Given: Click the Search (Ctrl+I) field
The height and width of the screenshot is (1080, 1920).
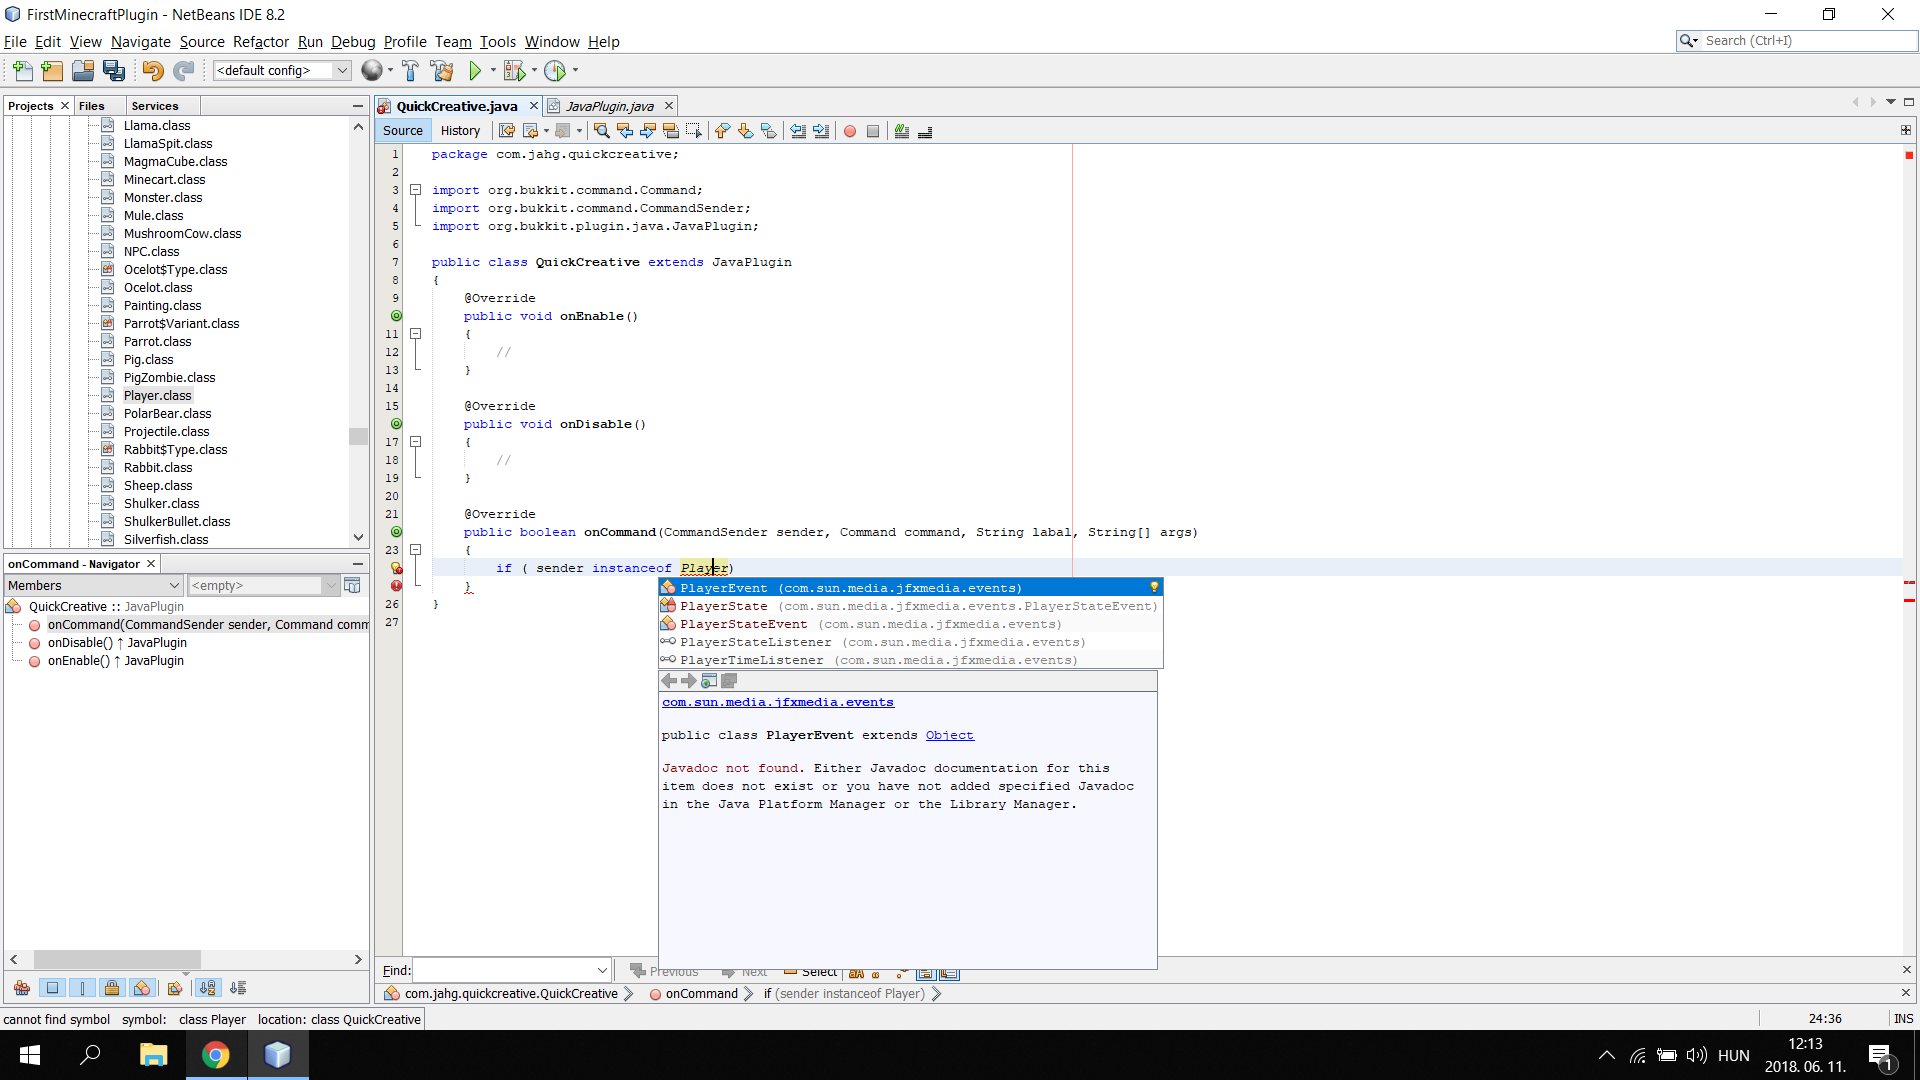Looking at the screenshot, I should (x=1808, y=41).
